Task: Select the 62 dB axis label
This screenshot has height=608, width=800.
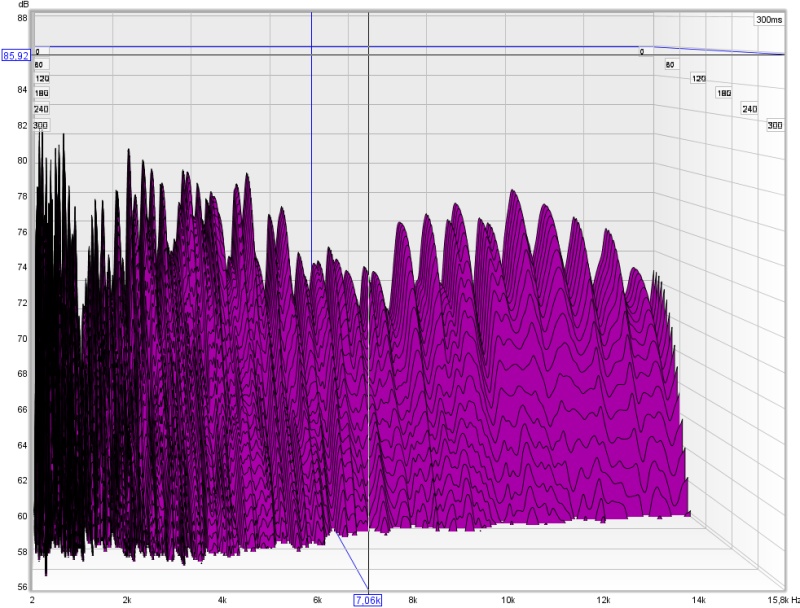Action: (x=22, y=480)
